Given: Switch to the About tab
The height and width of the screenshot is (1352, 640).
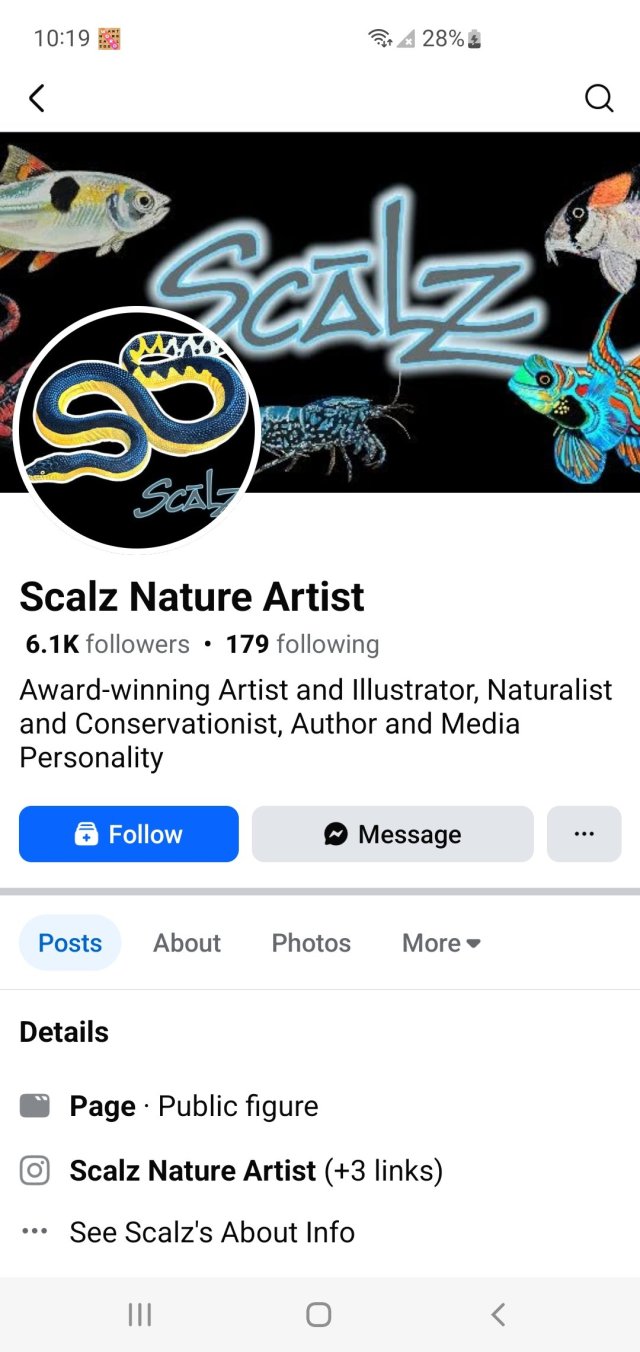Looking at the screenshot, I should (x=186, y=942).
